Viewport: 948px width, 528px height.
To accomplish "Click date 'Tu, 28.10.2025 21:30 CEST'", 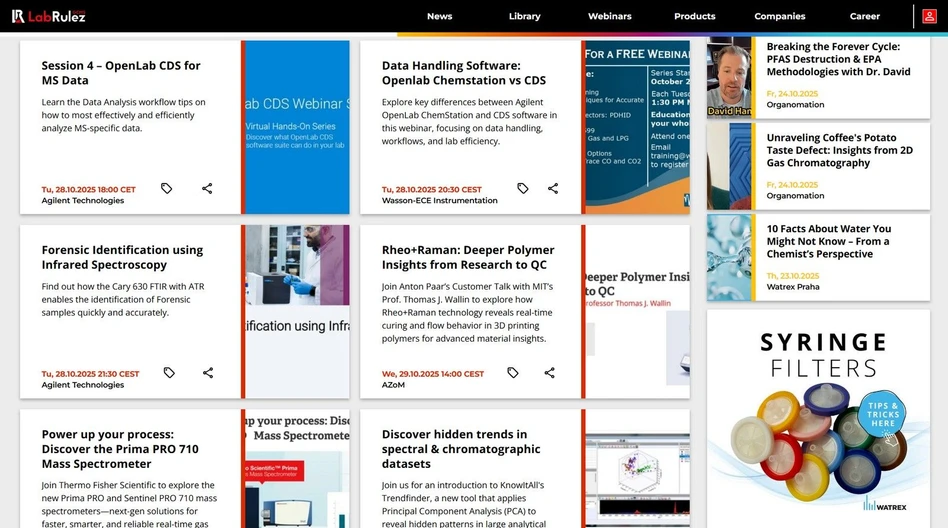I will point(90,374).
